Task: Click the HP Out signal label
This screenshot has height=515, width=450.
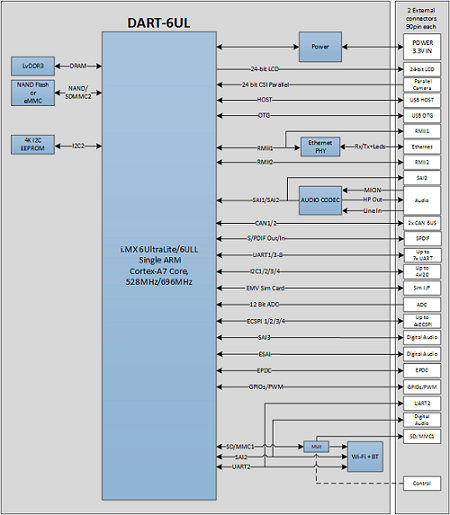Action: coord(373,199)
